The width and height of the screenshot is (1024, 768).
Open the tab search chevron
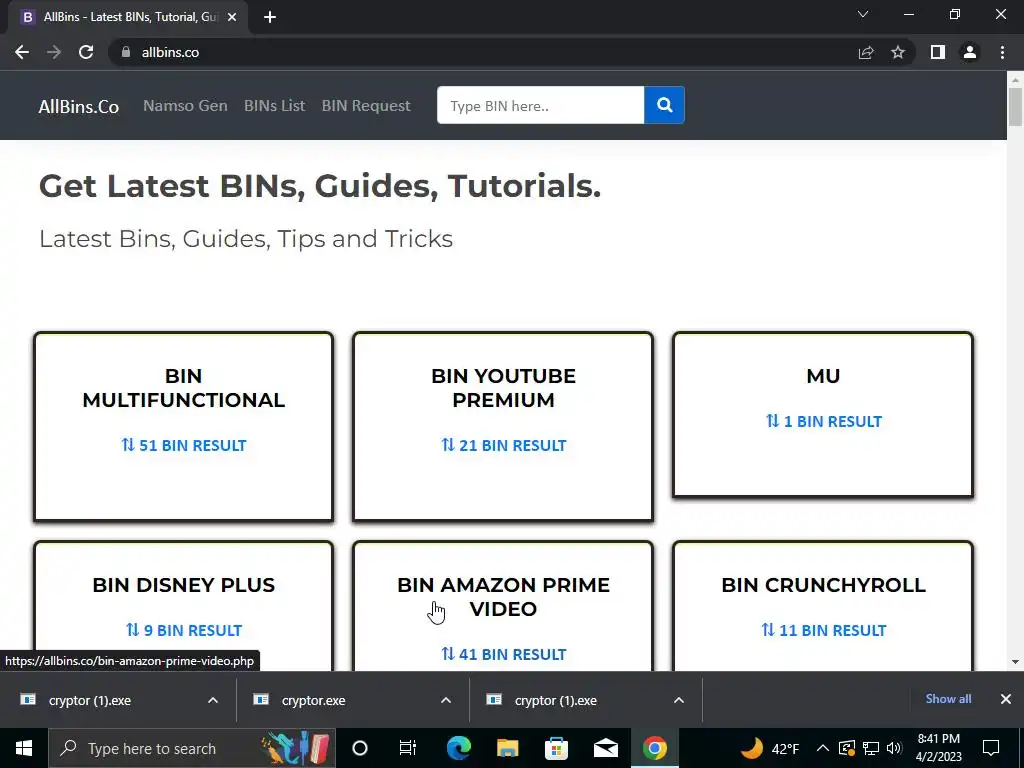click(x=863, y=14)
